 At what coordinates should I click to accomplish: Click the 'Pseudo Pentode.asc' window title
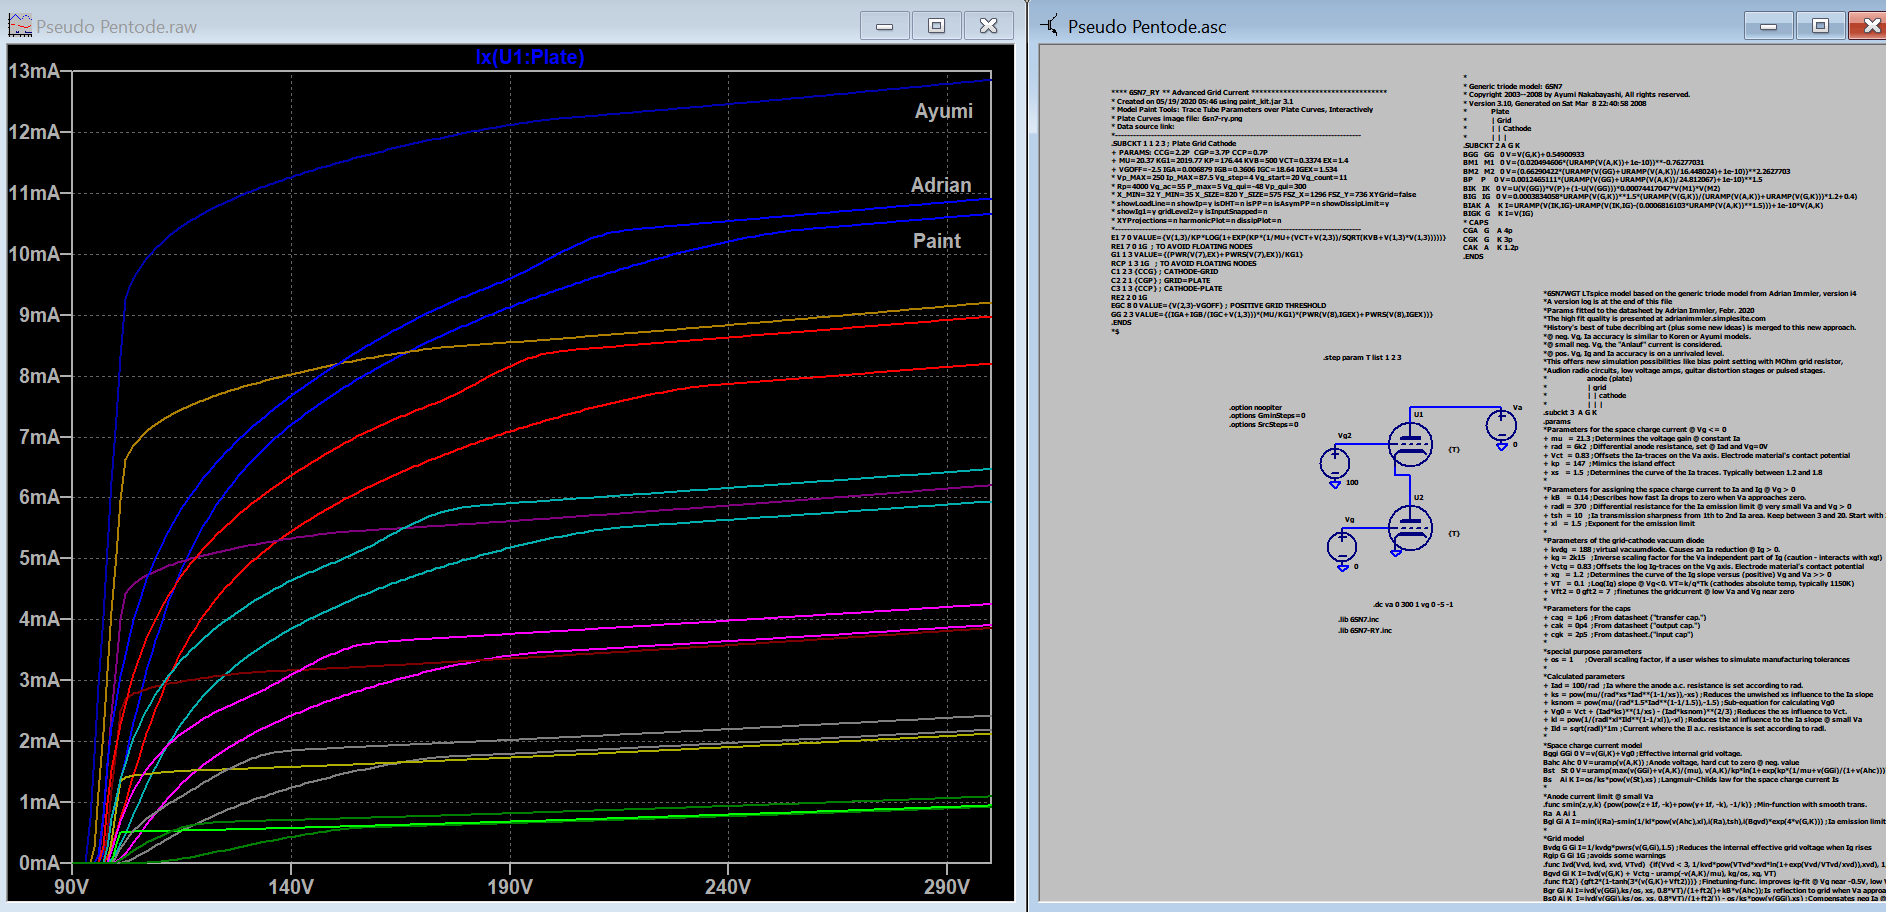pos(1147,27)
